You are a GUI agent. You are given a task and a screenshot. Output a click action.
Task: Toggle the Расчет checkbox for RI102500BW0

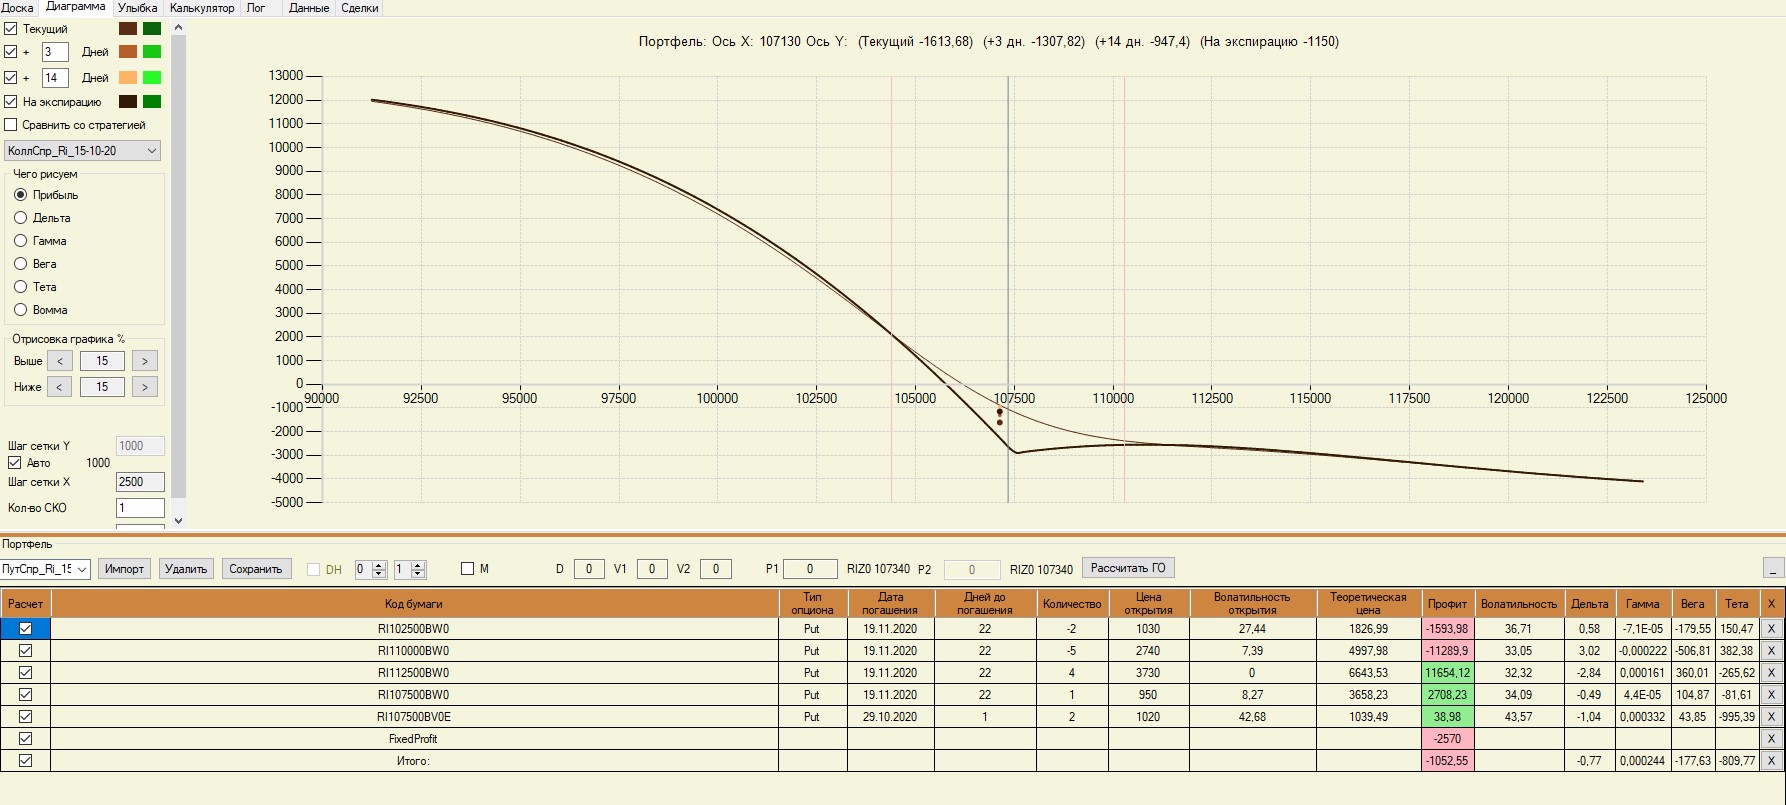26,629
